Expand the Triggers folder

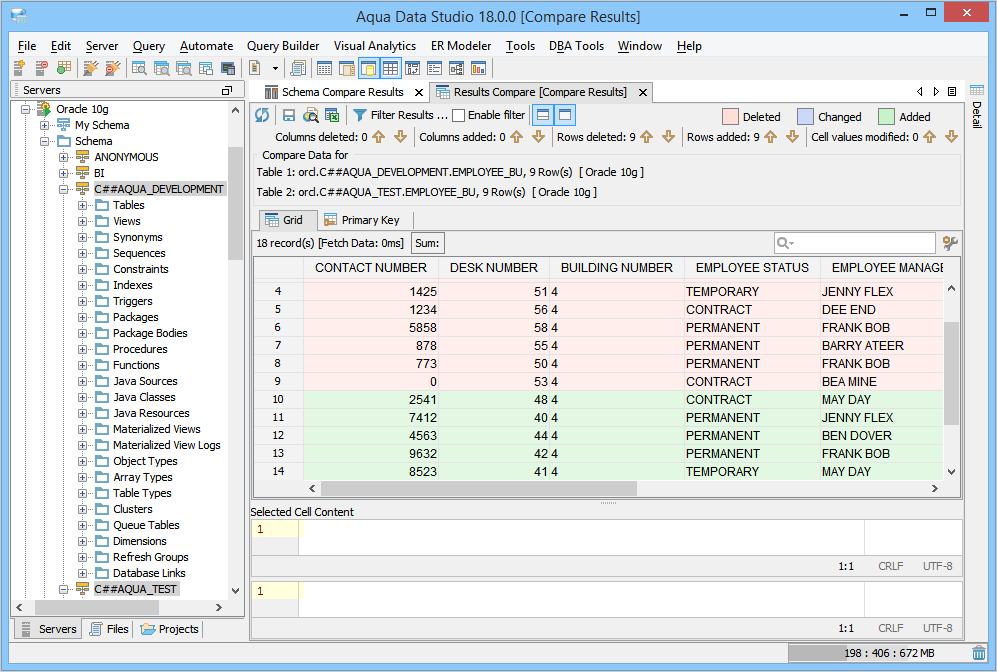pyautogui.click(x=82, y=301)
